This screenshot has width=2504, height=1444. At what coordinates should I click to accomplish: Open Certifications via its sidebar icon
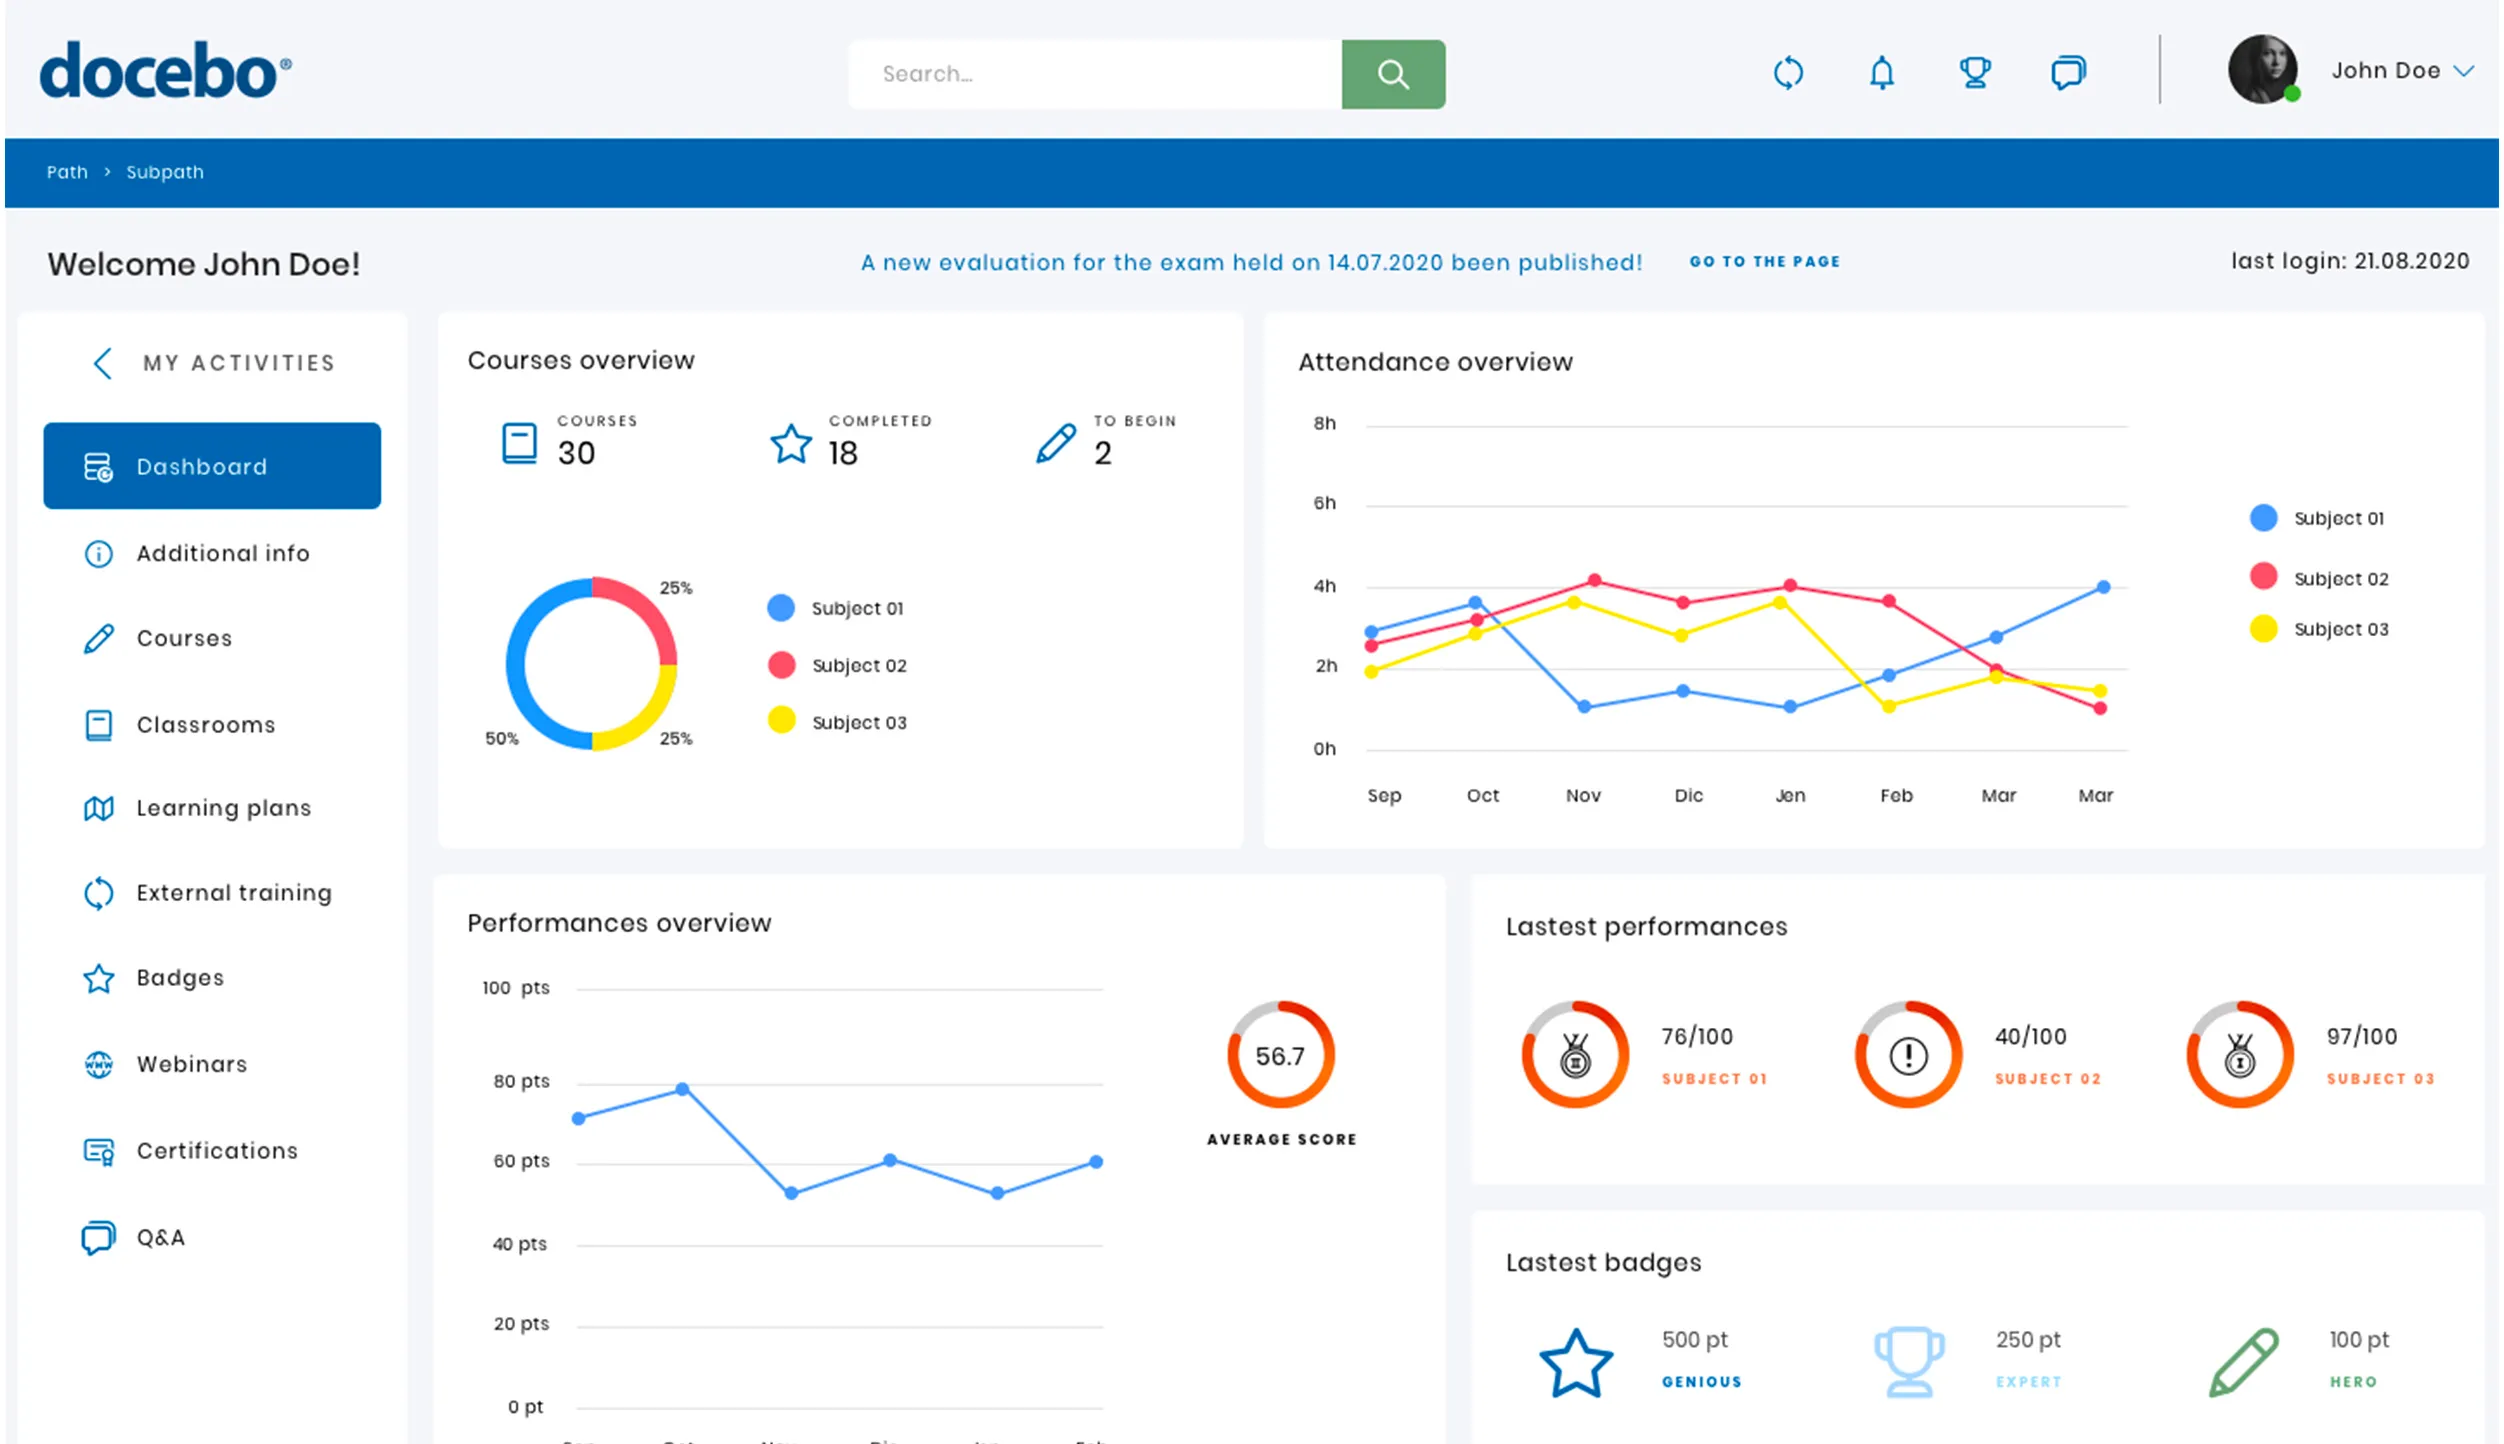coord(98,1151)
